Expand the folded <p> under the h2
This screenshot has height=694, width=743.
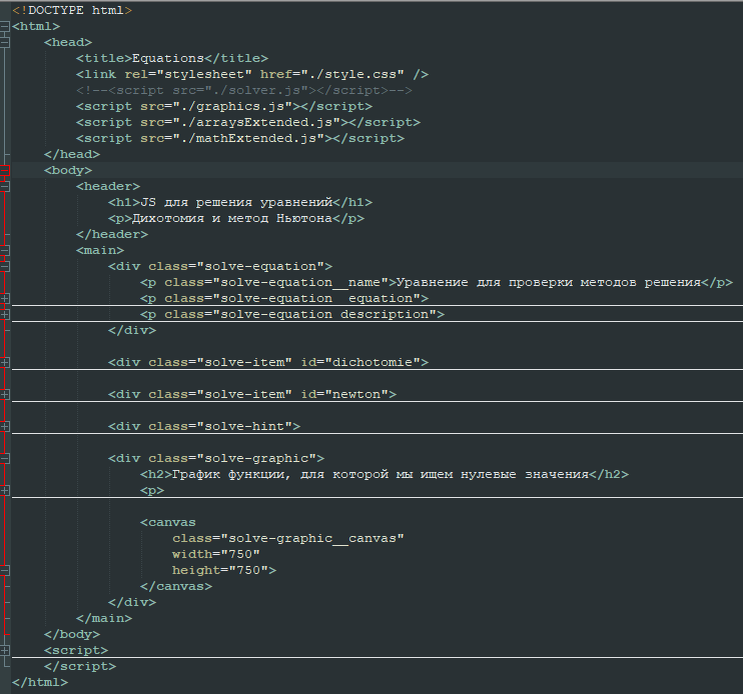(x=4, y=490)
